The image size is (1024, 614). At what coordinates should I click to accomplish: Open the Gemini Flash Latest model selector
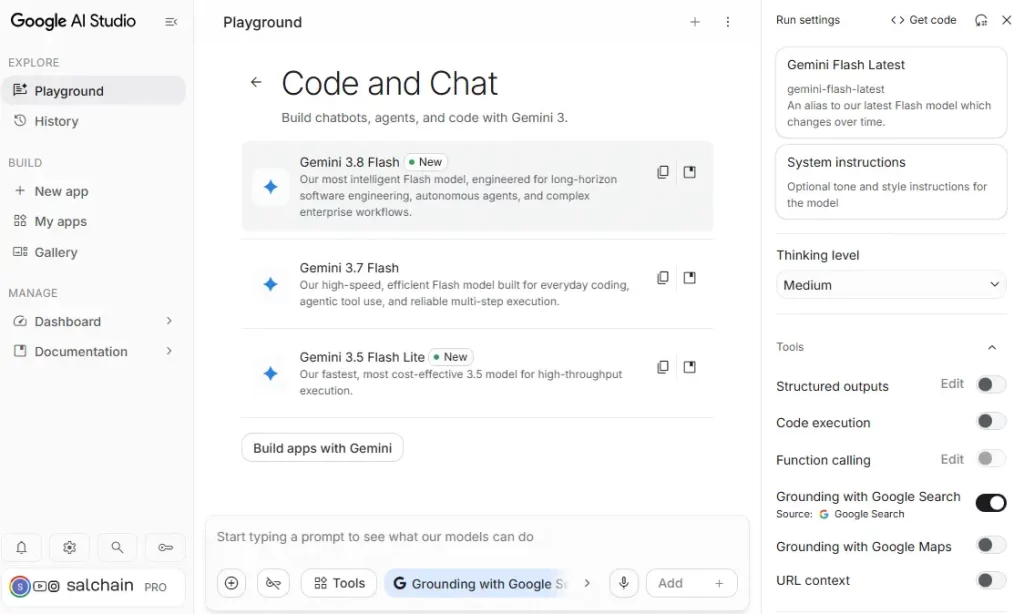(x=891, y=92)
